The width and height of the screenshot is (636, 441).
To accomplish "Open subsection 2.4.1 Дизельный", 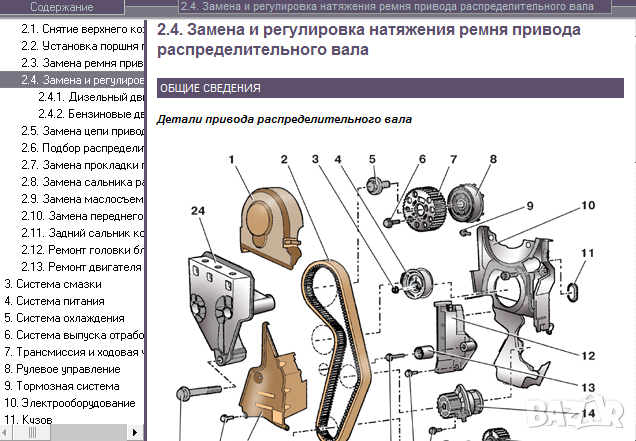I will pyautogui.click(x=92, y=97).
